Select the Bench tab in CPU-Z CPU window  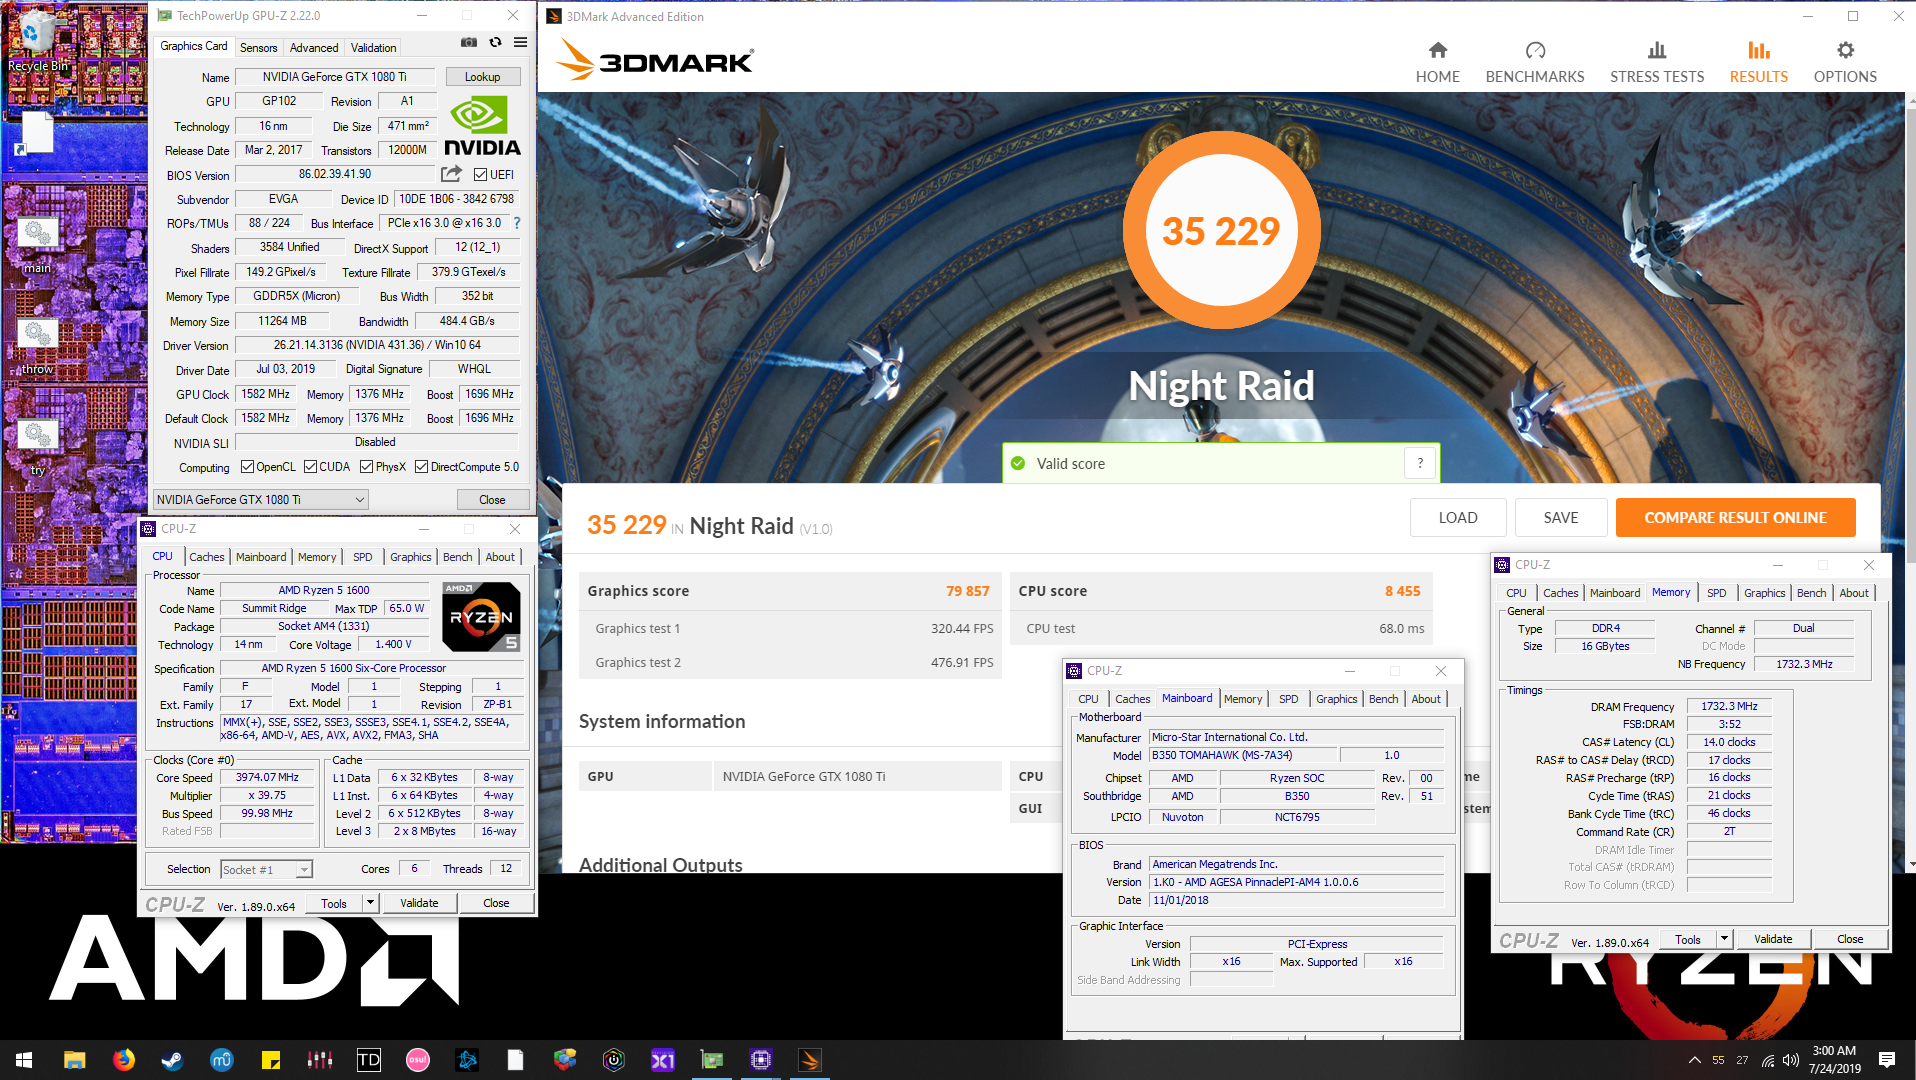(458, 557)
